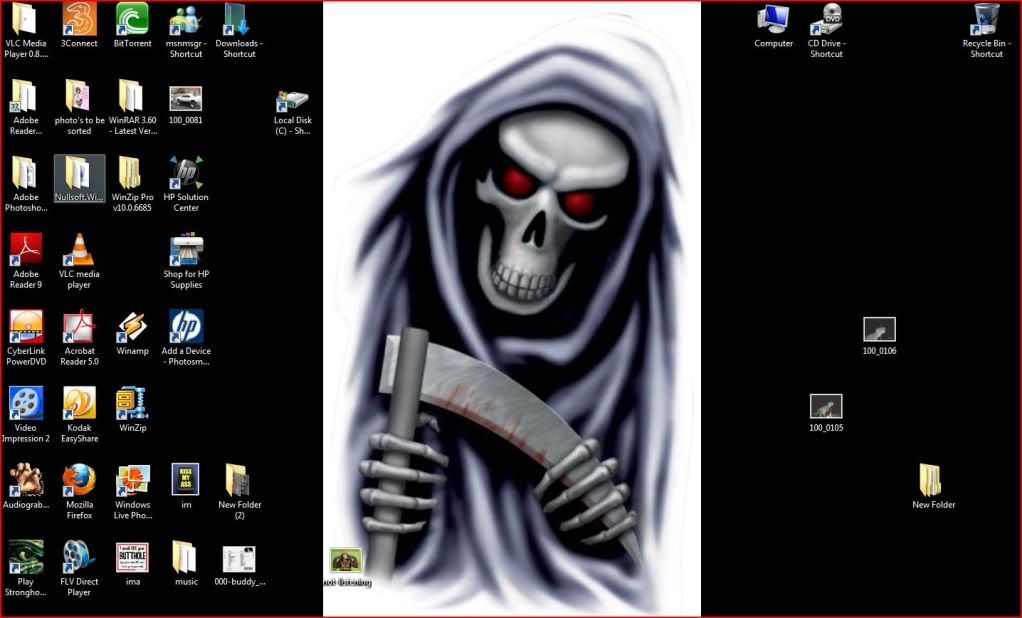Open CyberLink PowerDVD
The width and height of the screenshot is (1022, 618).
tap(25, 330)
